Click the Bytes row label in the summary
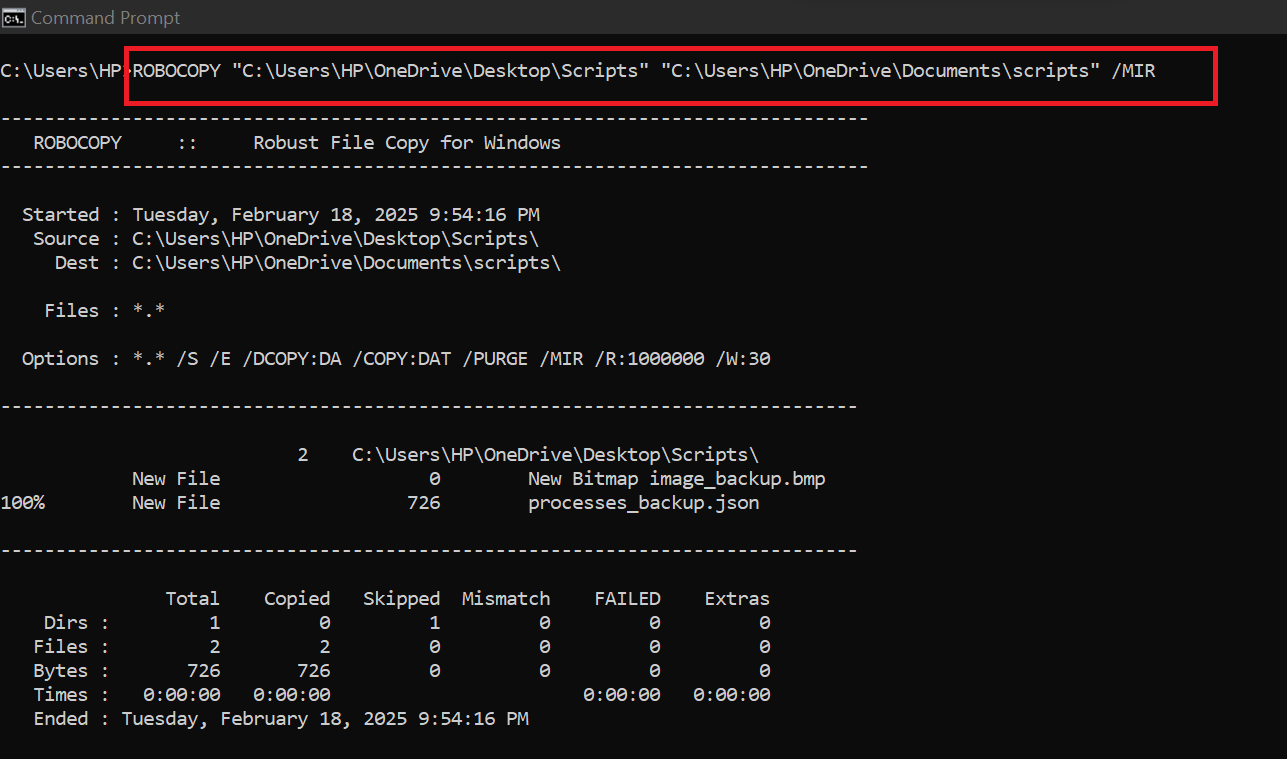Screen dimensions: 1287x759 [x=60, y=671]
